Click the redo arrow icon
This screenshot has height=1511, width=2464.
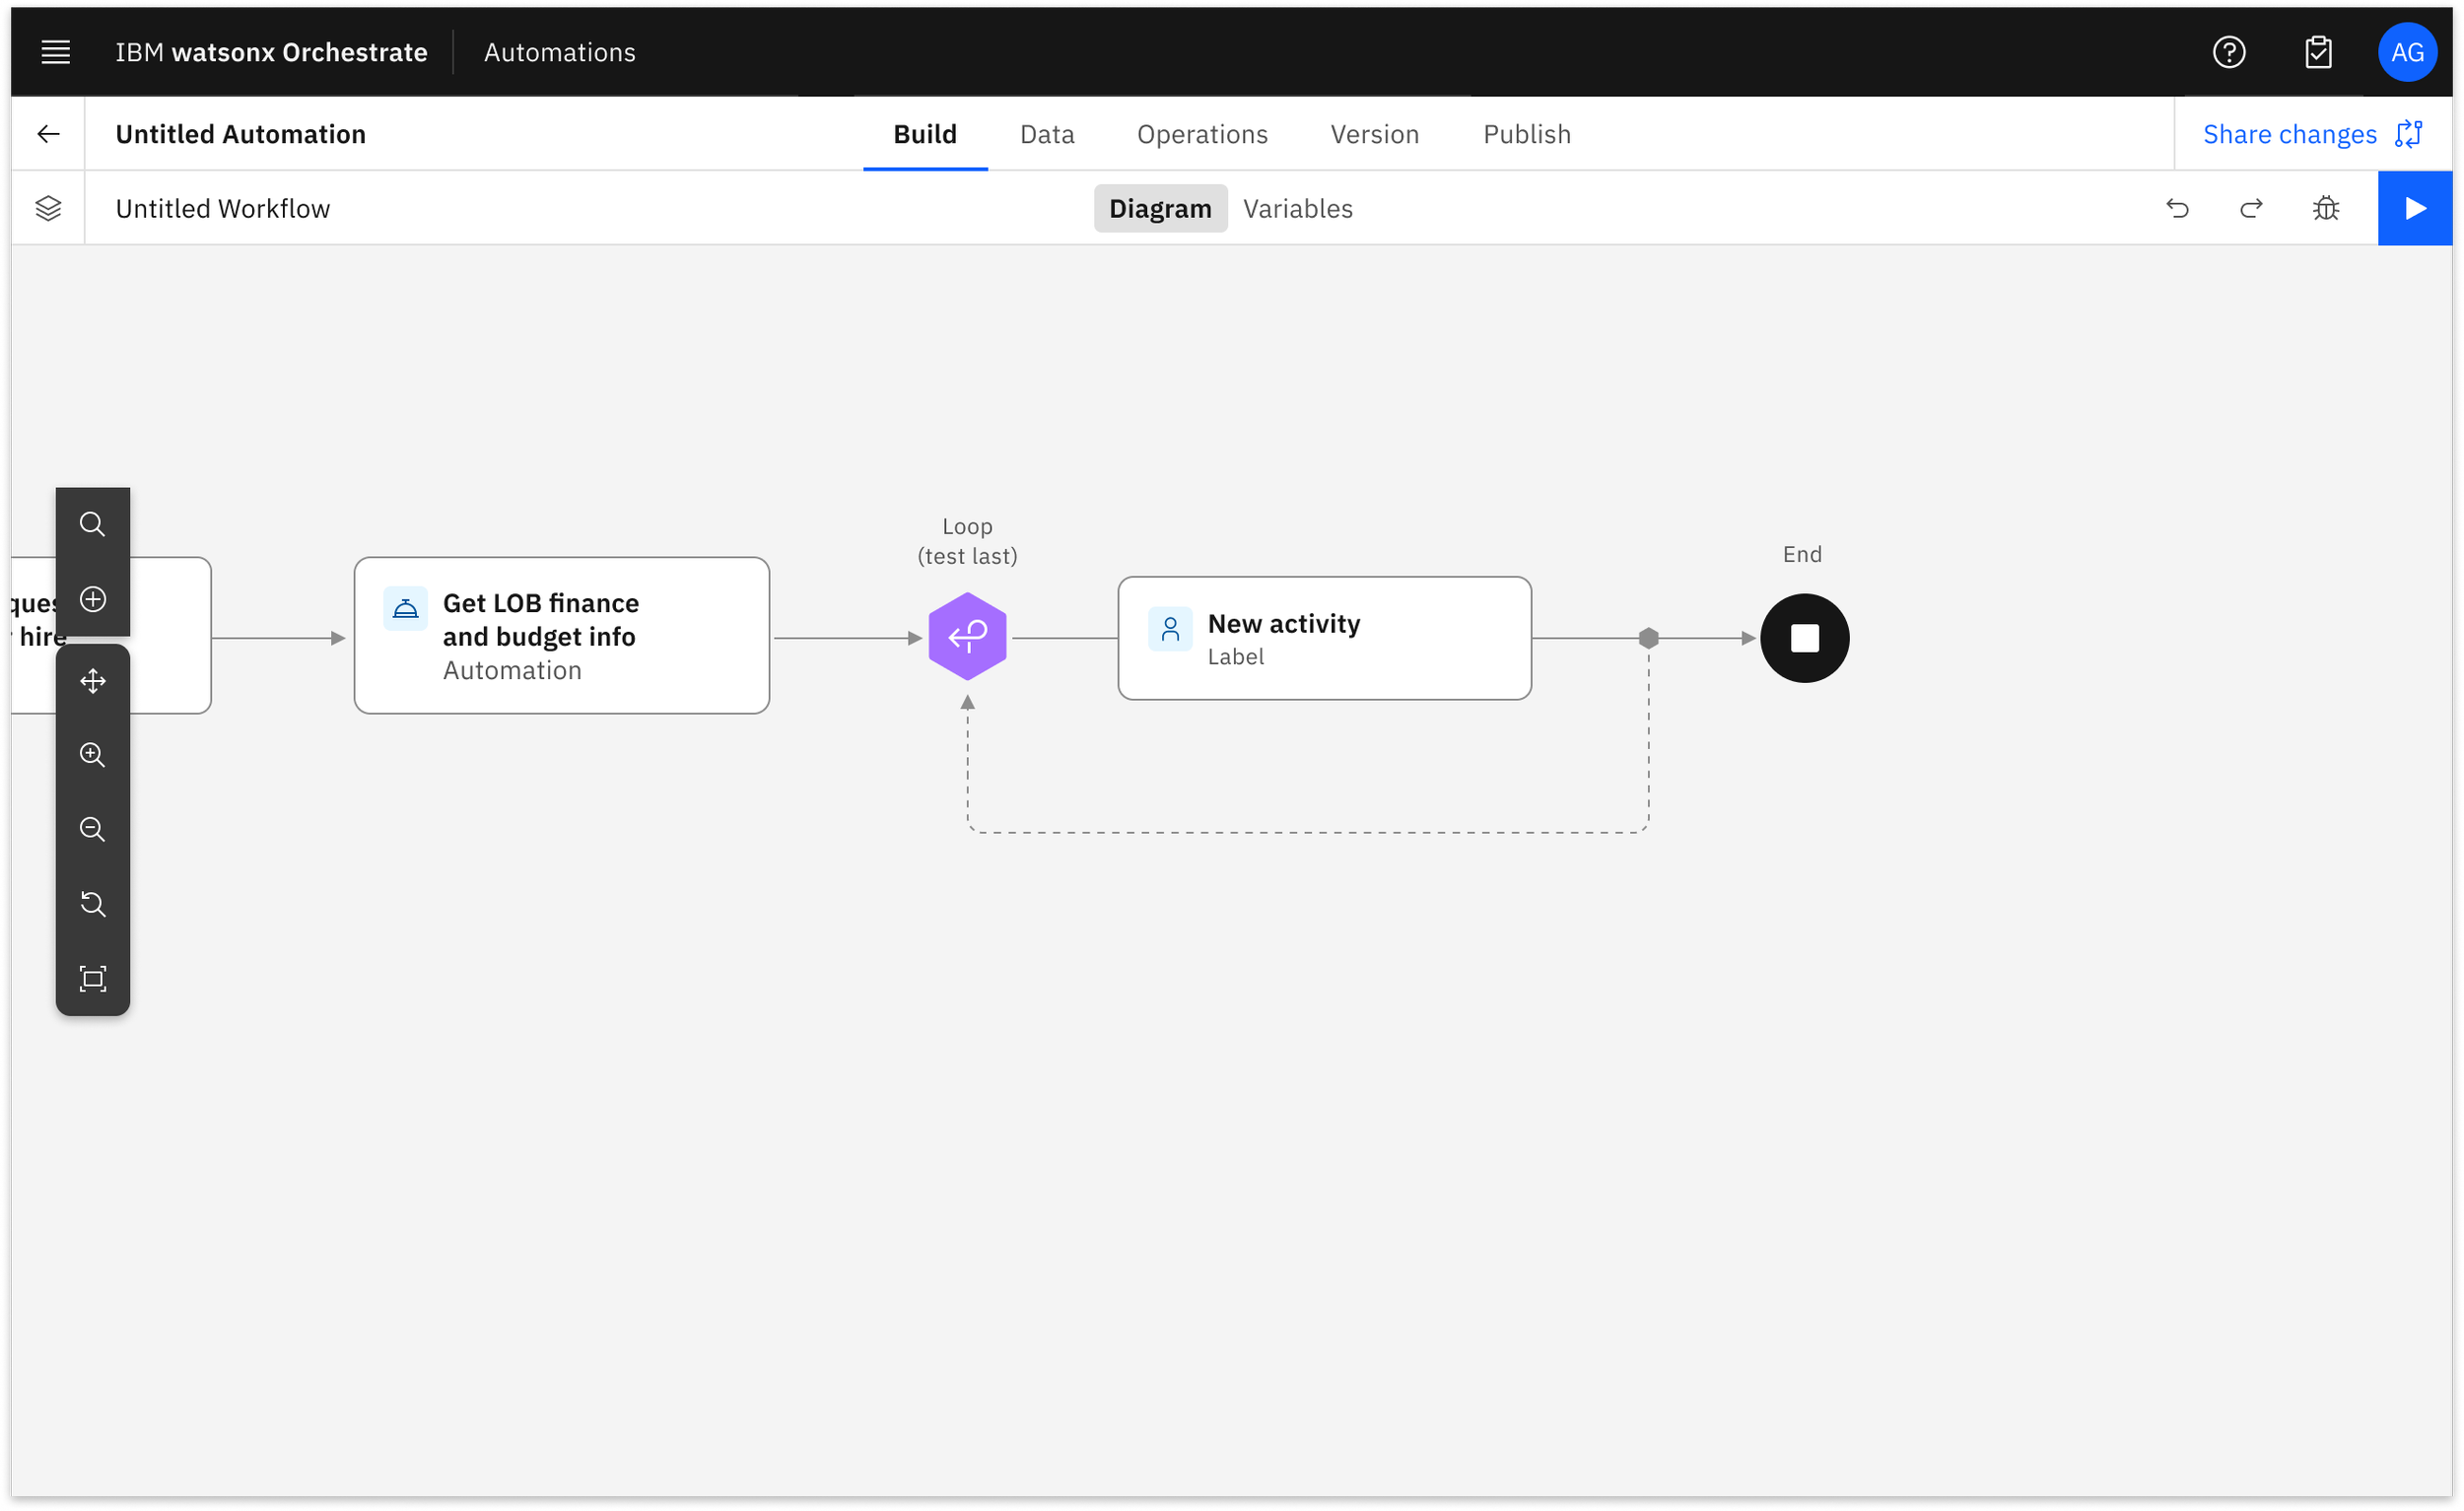(2251, 208)
